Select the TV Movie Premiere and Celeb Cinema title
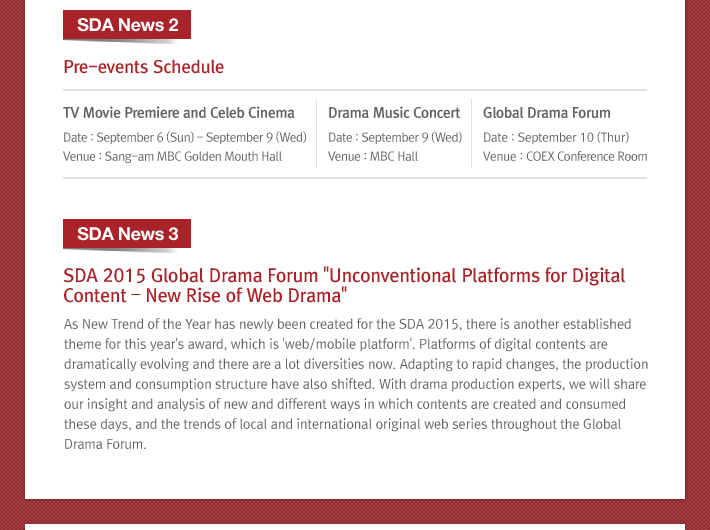 179,113
